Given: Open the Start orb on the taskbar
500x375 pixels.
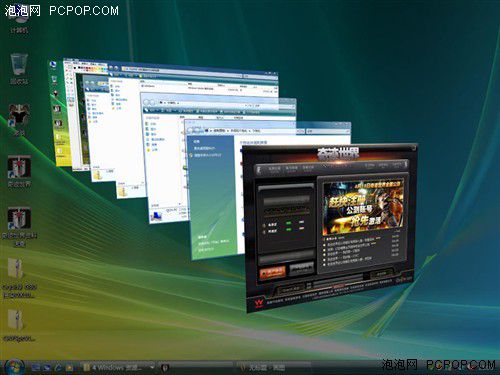Looking at the screenshot, I should coord(14,366).
